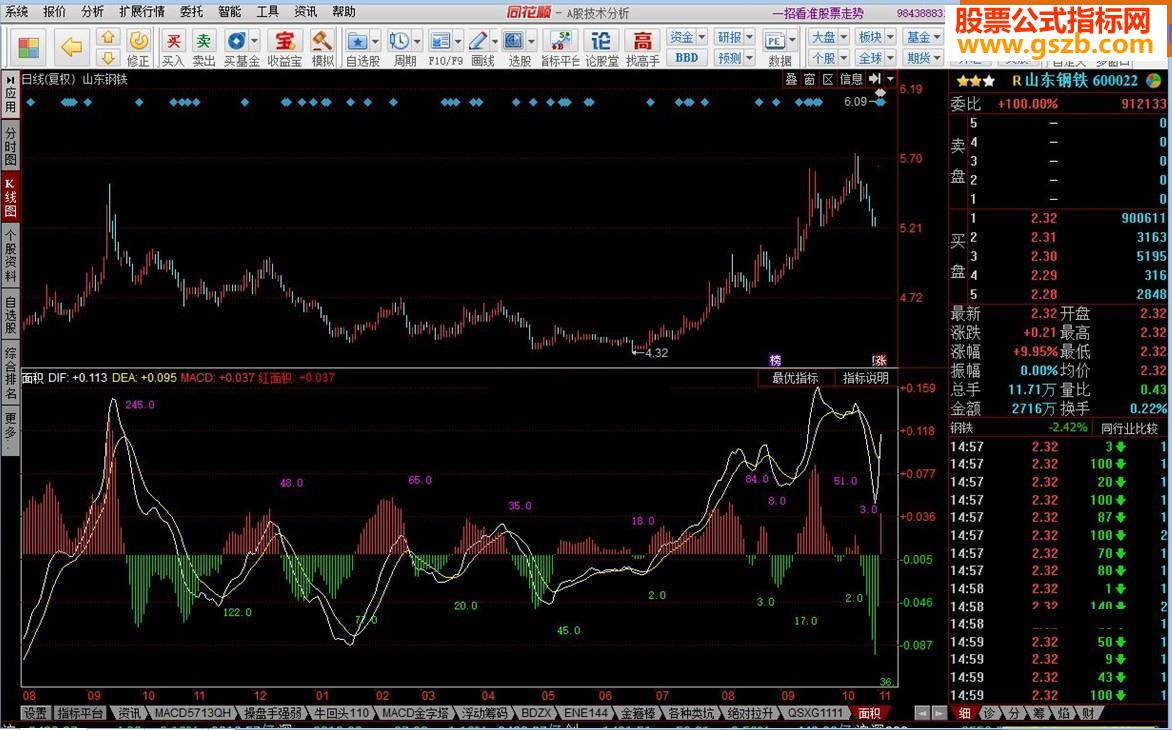Expand the 周期 period dropdown arrow
Screen dimensions: 1172x730
pos(417,41)
